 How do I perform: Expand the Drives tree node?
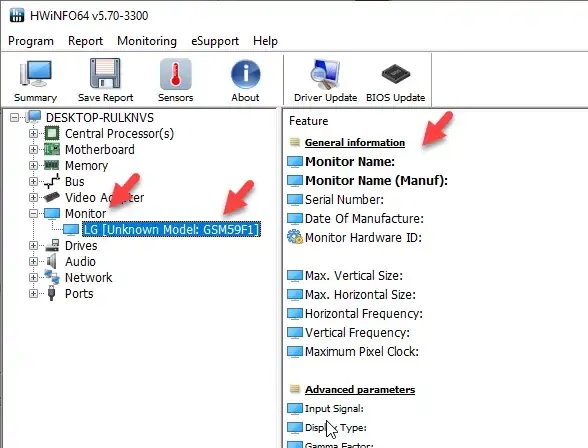[33, 246]
